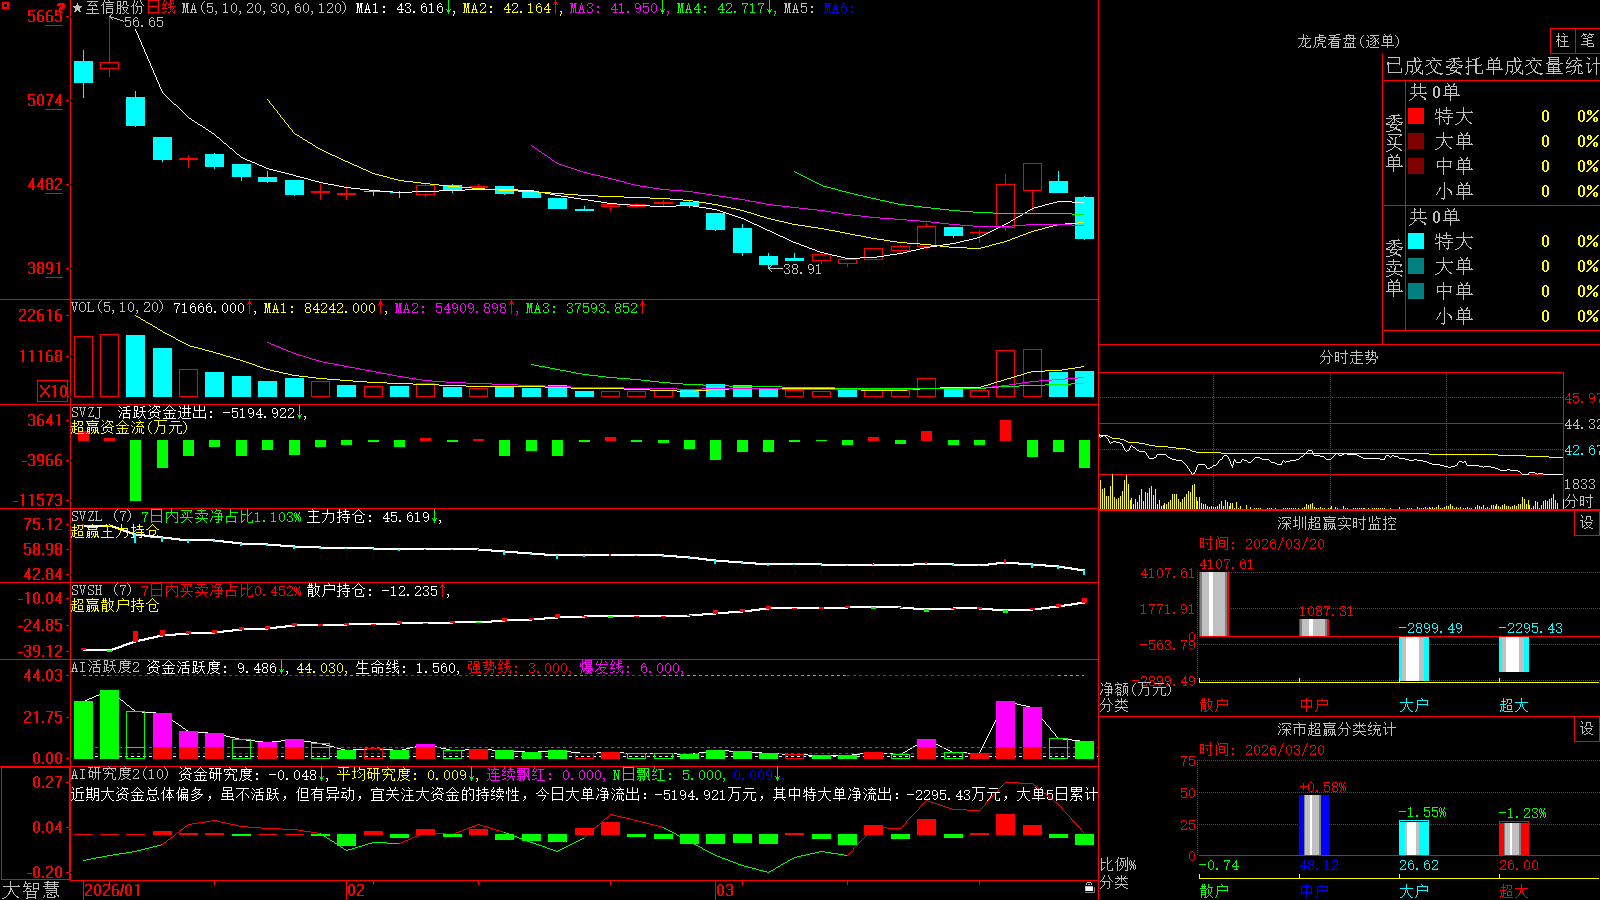1600x900 pixels.
Task: Click the 小单 row under 委卖单
Action: click(x=1502, y=316)
